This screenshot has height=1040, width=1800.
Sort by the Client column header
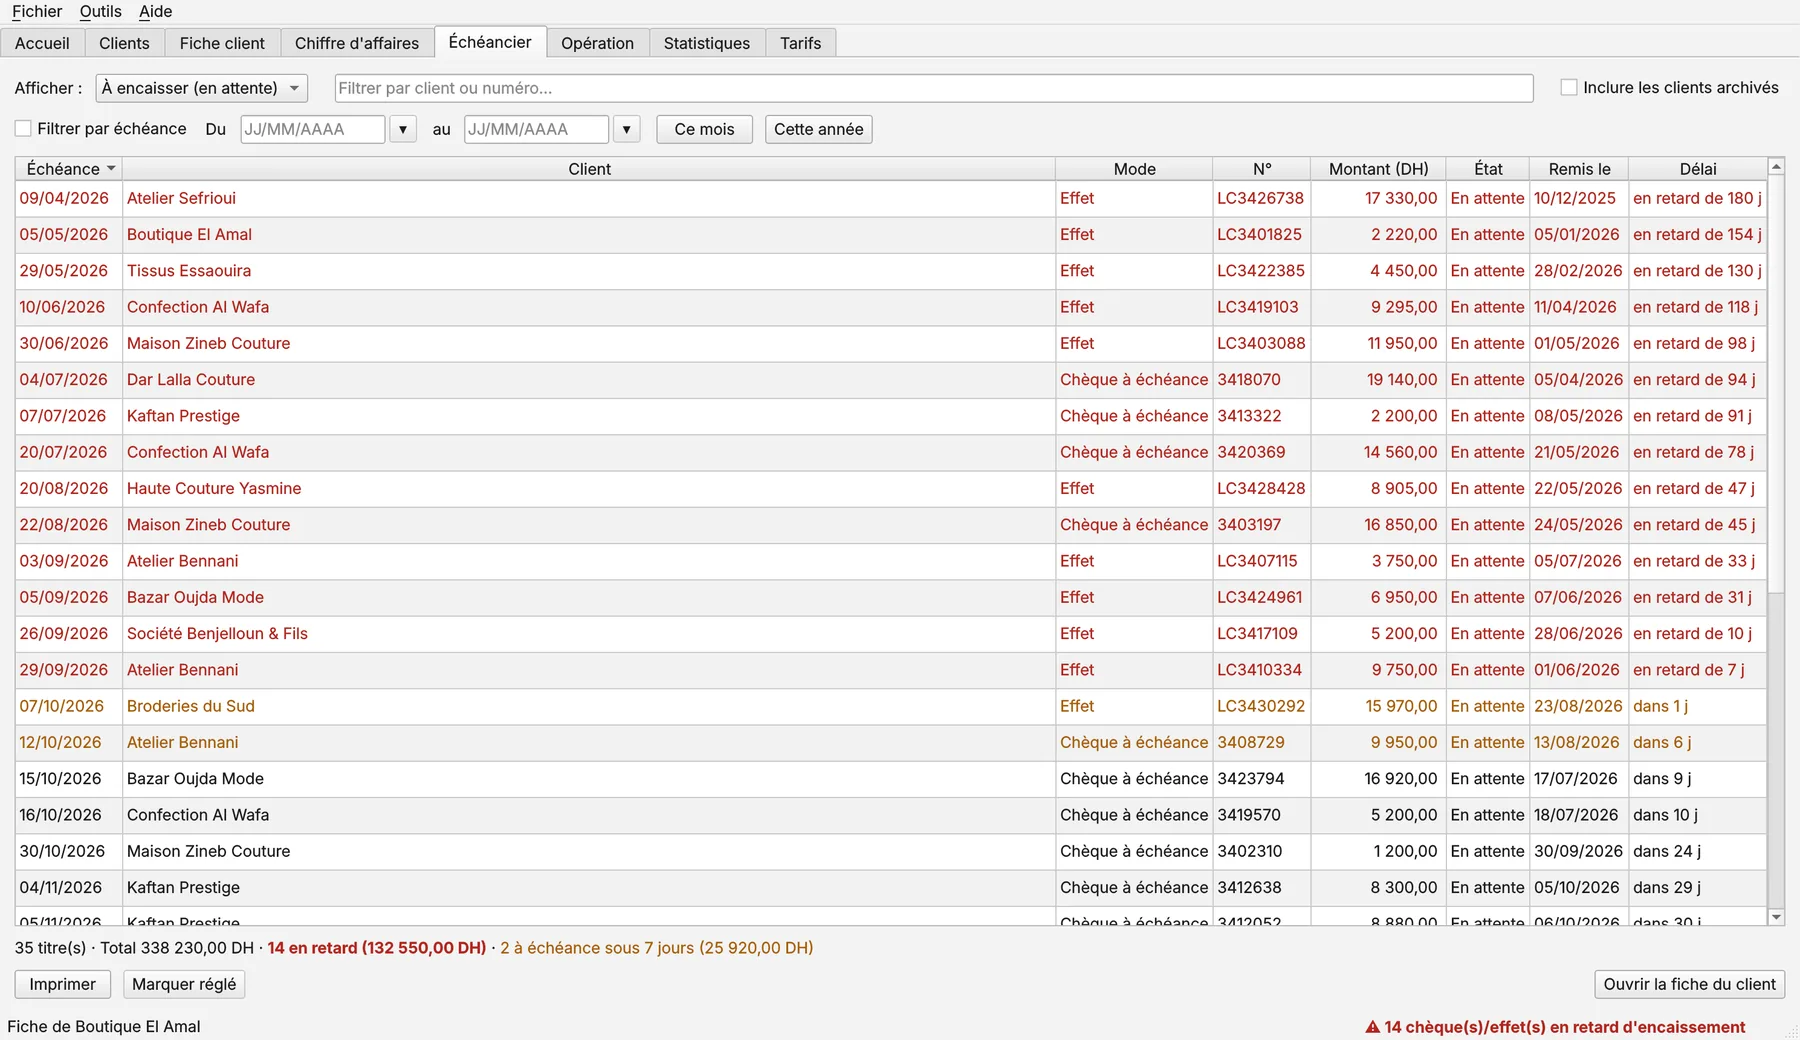point(589,169)
